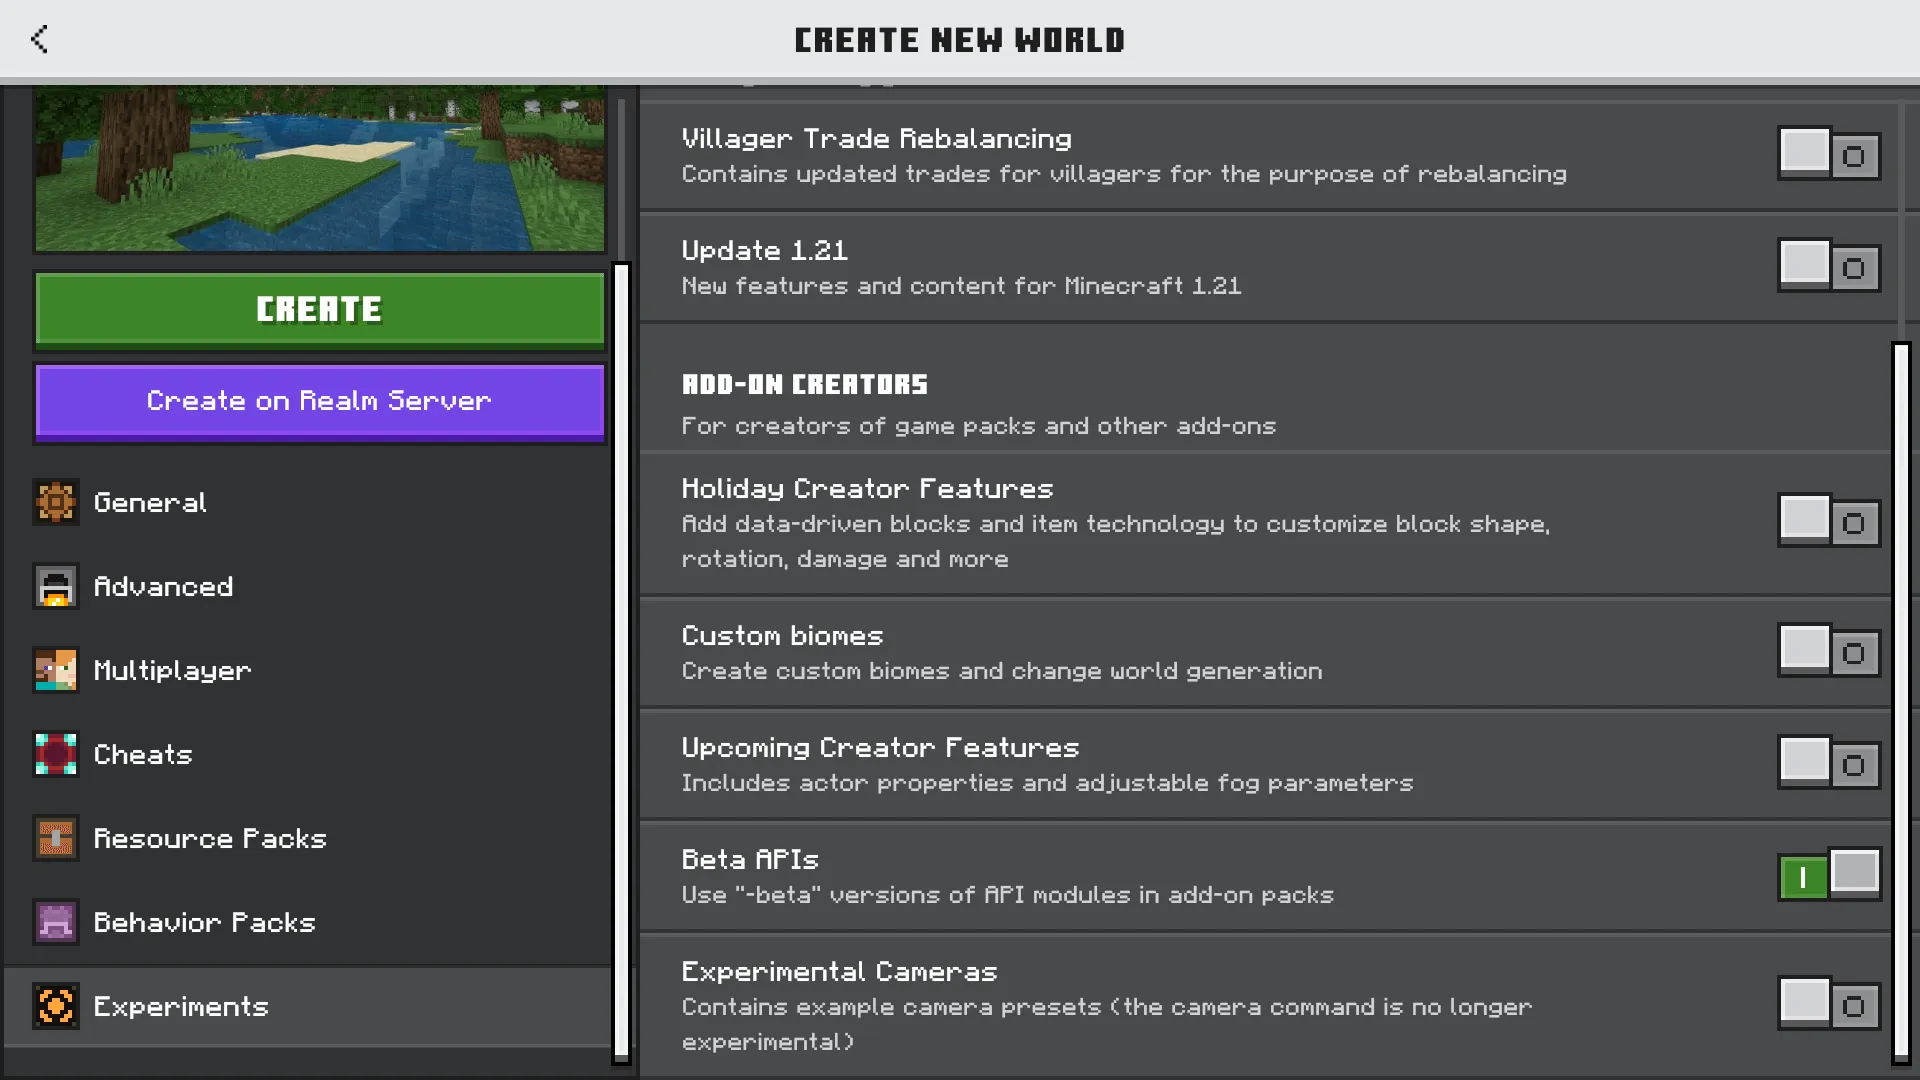Click 'Includes actor properties' description text
This screenshot has width=1920, height=1080.
tap(1047, 783)
